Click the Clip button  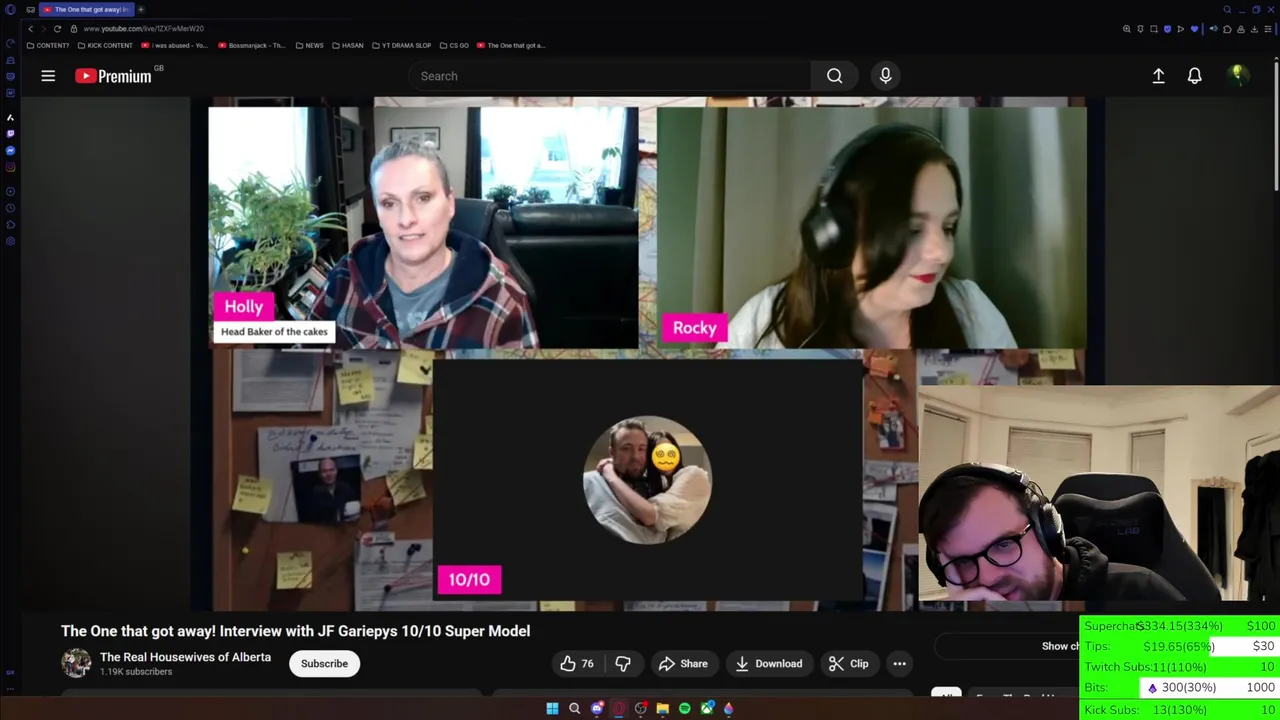[849, 664]
